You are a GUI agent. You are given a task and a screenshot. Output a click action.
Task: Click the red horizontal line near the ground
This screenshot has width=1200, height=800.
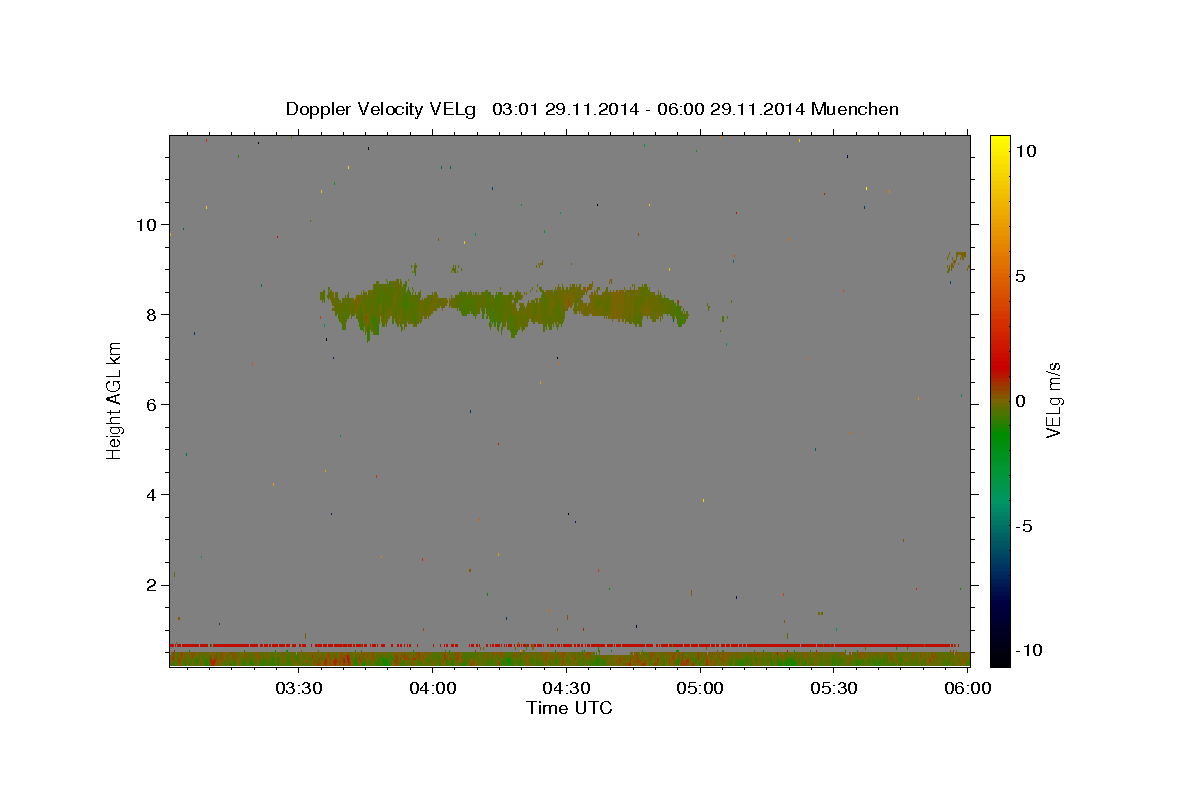click(565, 645)
